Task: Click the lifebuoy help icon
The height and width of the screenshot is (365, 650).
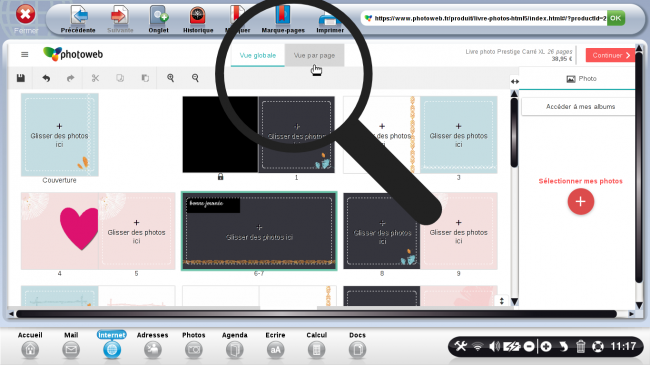Action: 597,346
